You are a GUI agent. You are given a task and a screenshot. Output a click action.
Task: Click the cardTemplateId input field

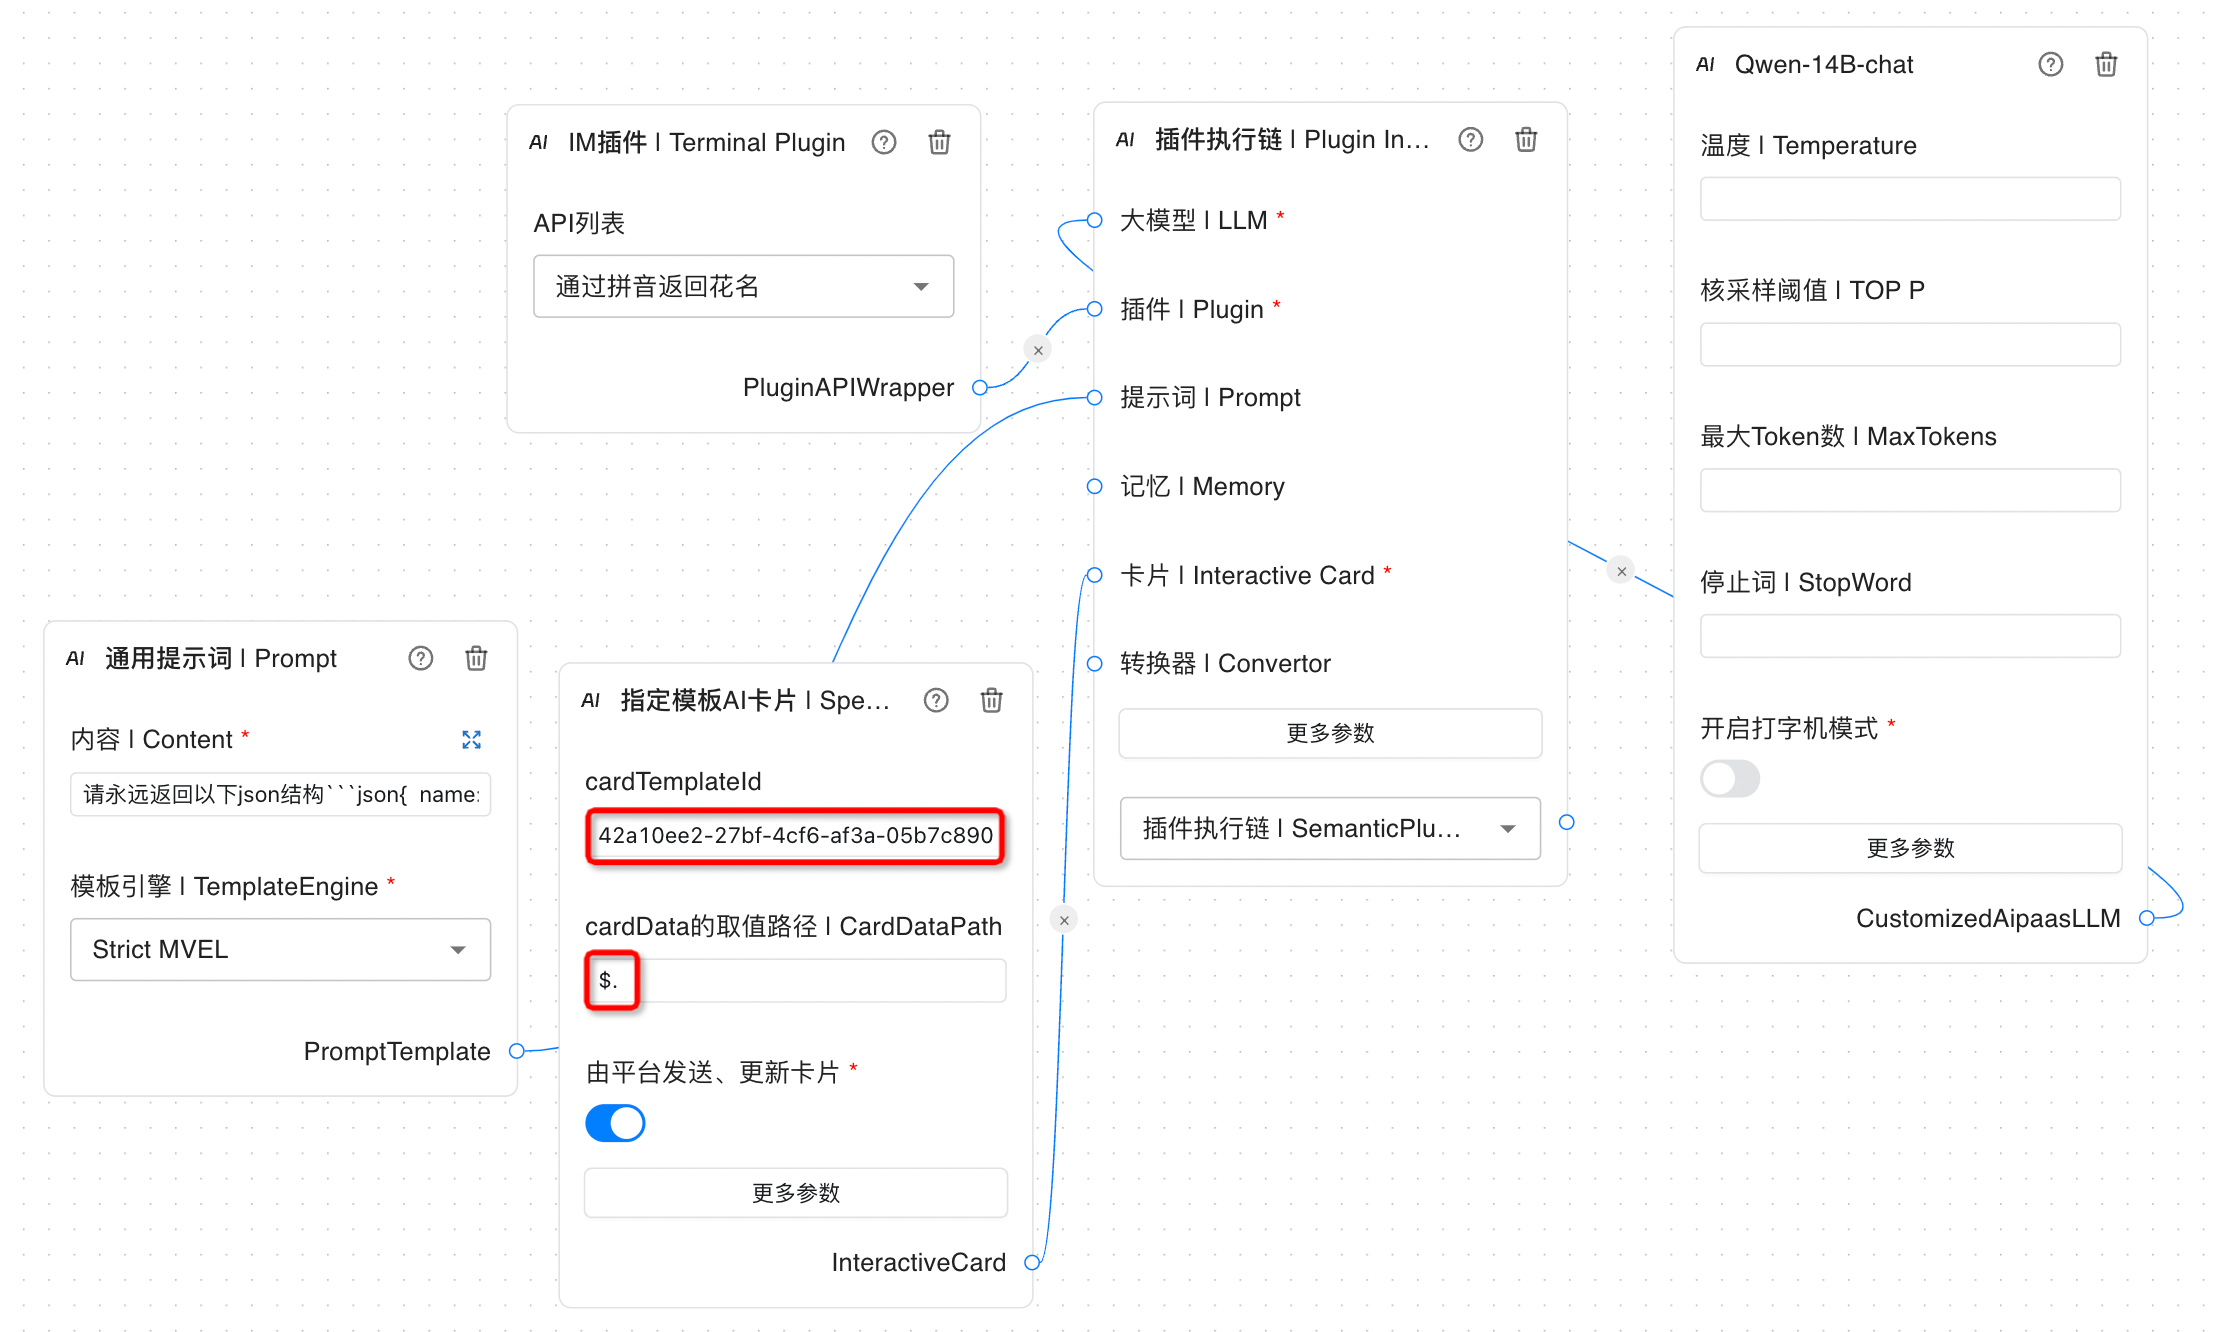[x=795, y=835]
